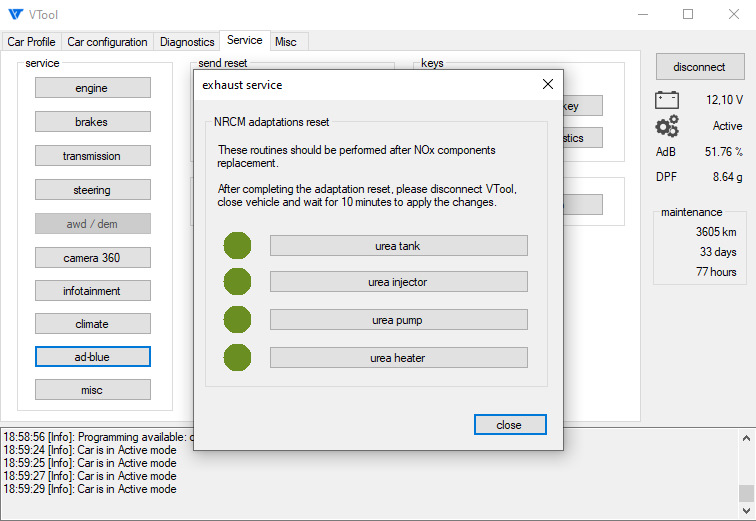Screen dimensions: 756x521
Task: Reset urea pump adaptation
Action: pyautogui.click(x=399, y=320)
